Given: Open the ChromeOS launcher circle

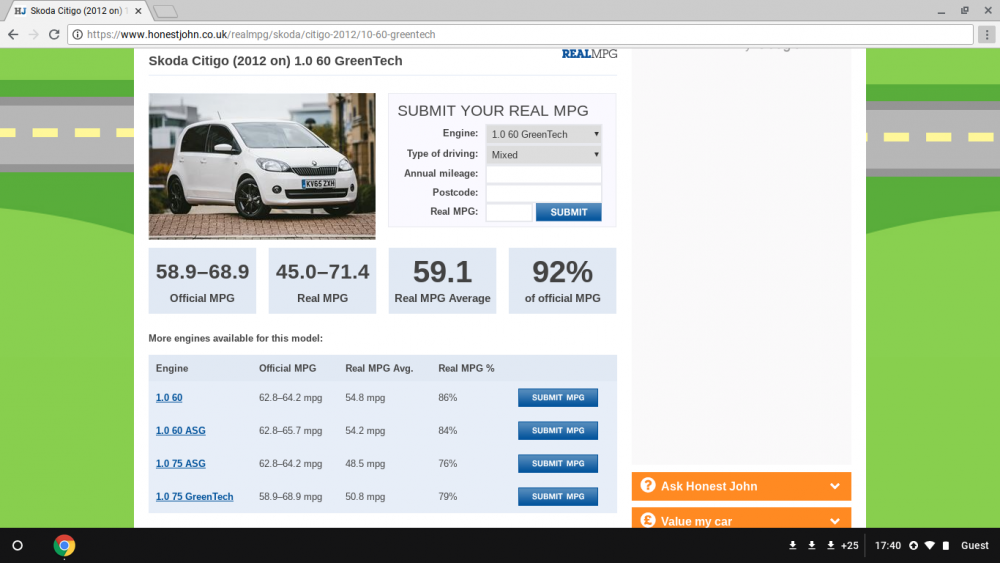Looking at the screenshot, I should pyautogui.click(x=18, y=546).
